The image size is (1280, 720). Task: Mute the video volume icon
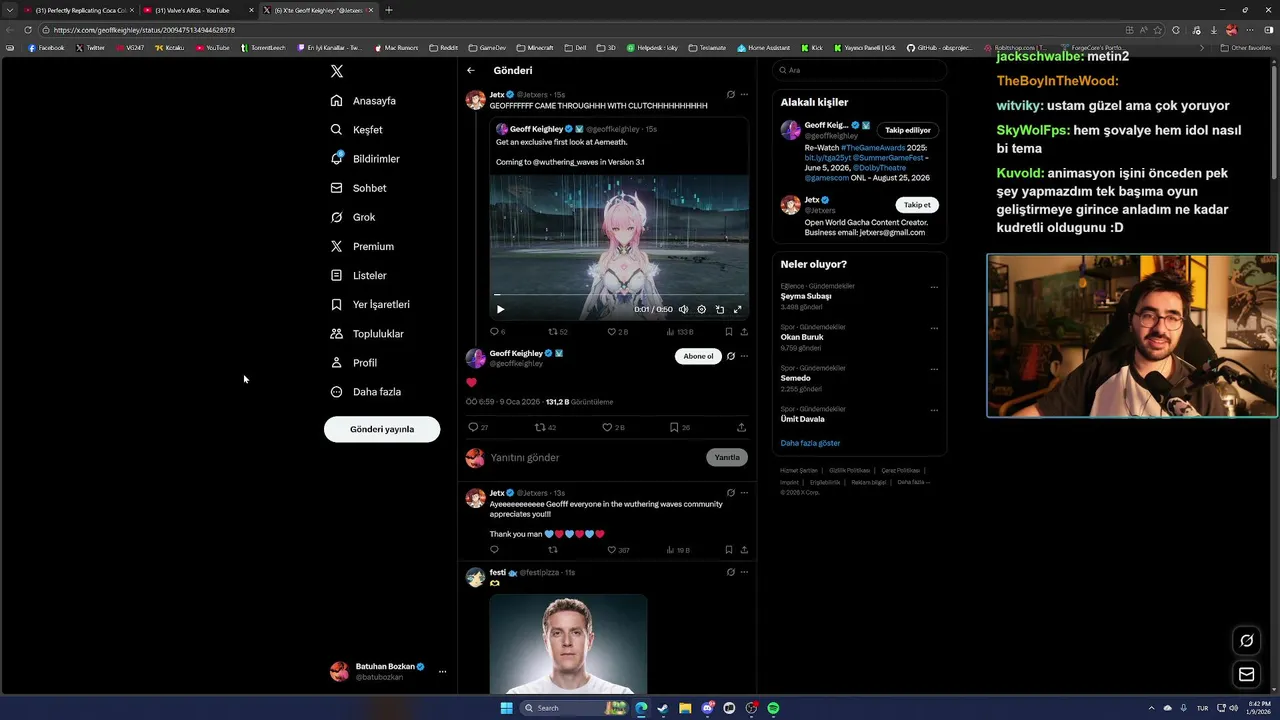click(683, 309)
